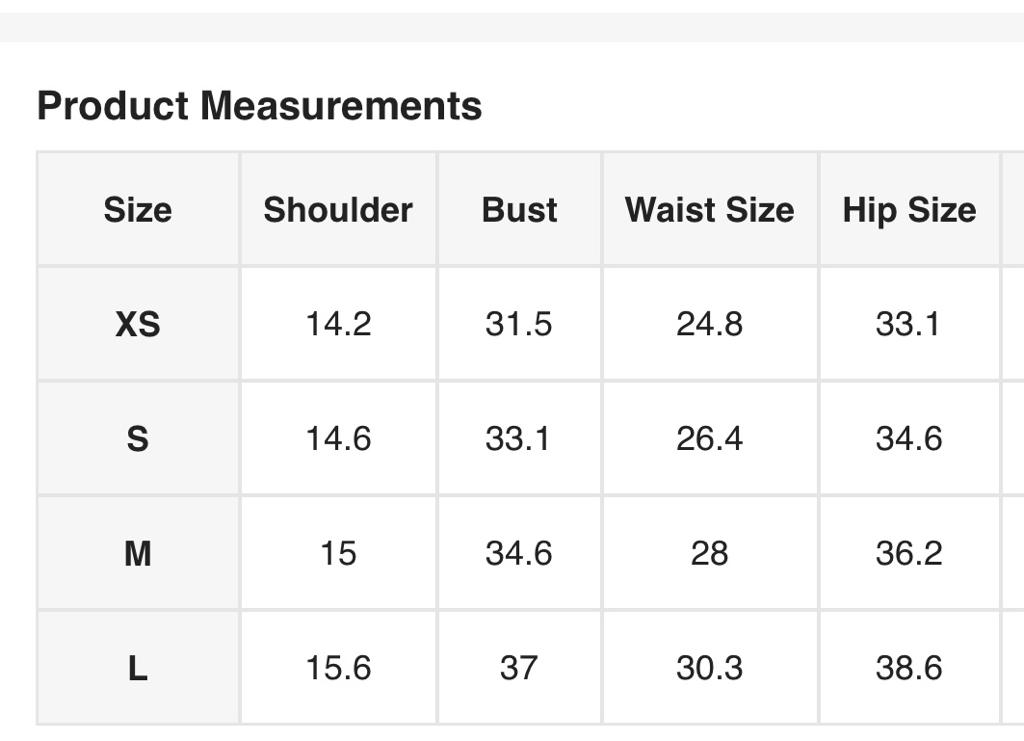Click L hip value 38.6
1024x741 pixels.
[x=908, y=667]
